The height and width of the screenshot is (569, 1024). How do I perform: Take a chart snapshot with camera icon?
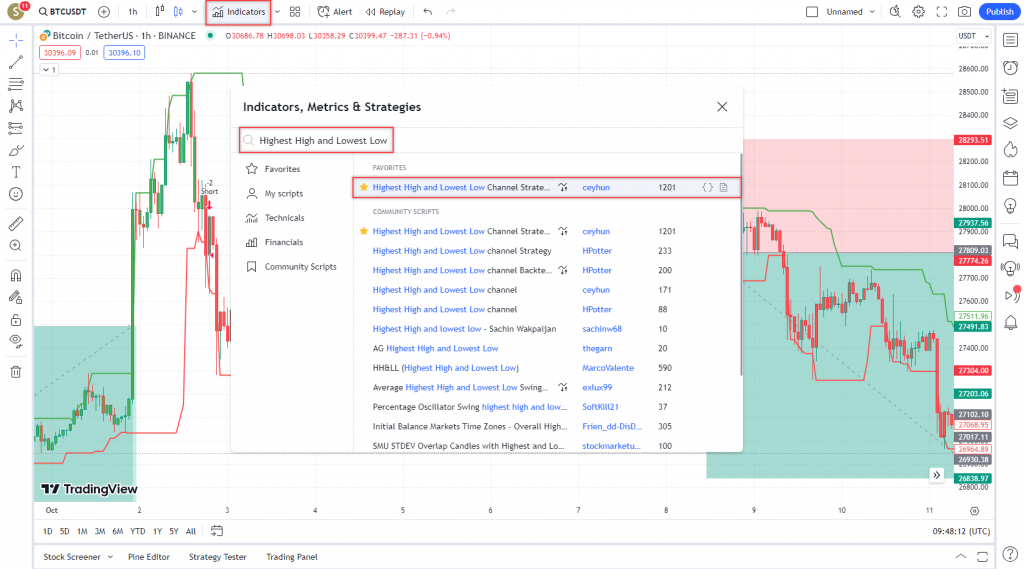[964, 12]
